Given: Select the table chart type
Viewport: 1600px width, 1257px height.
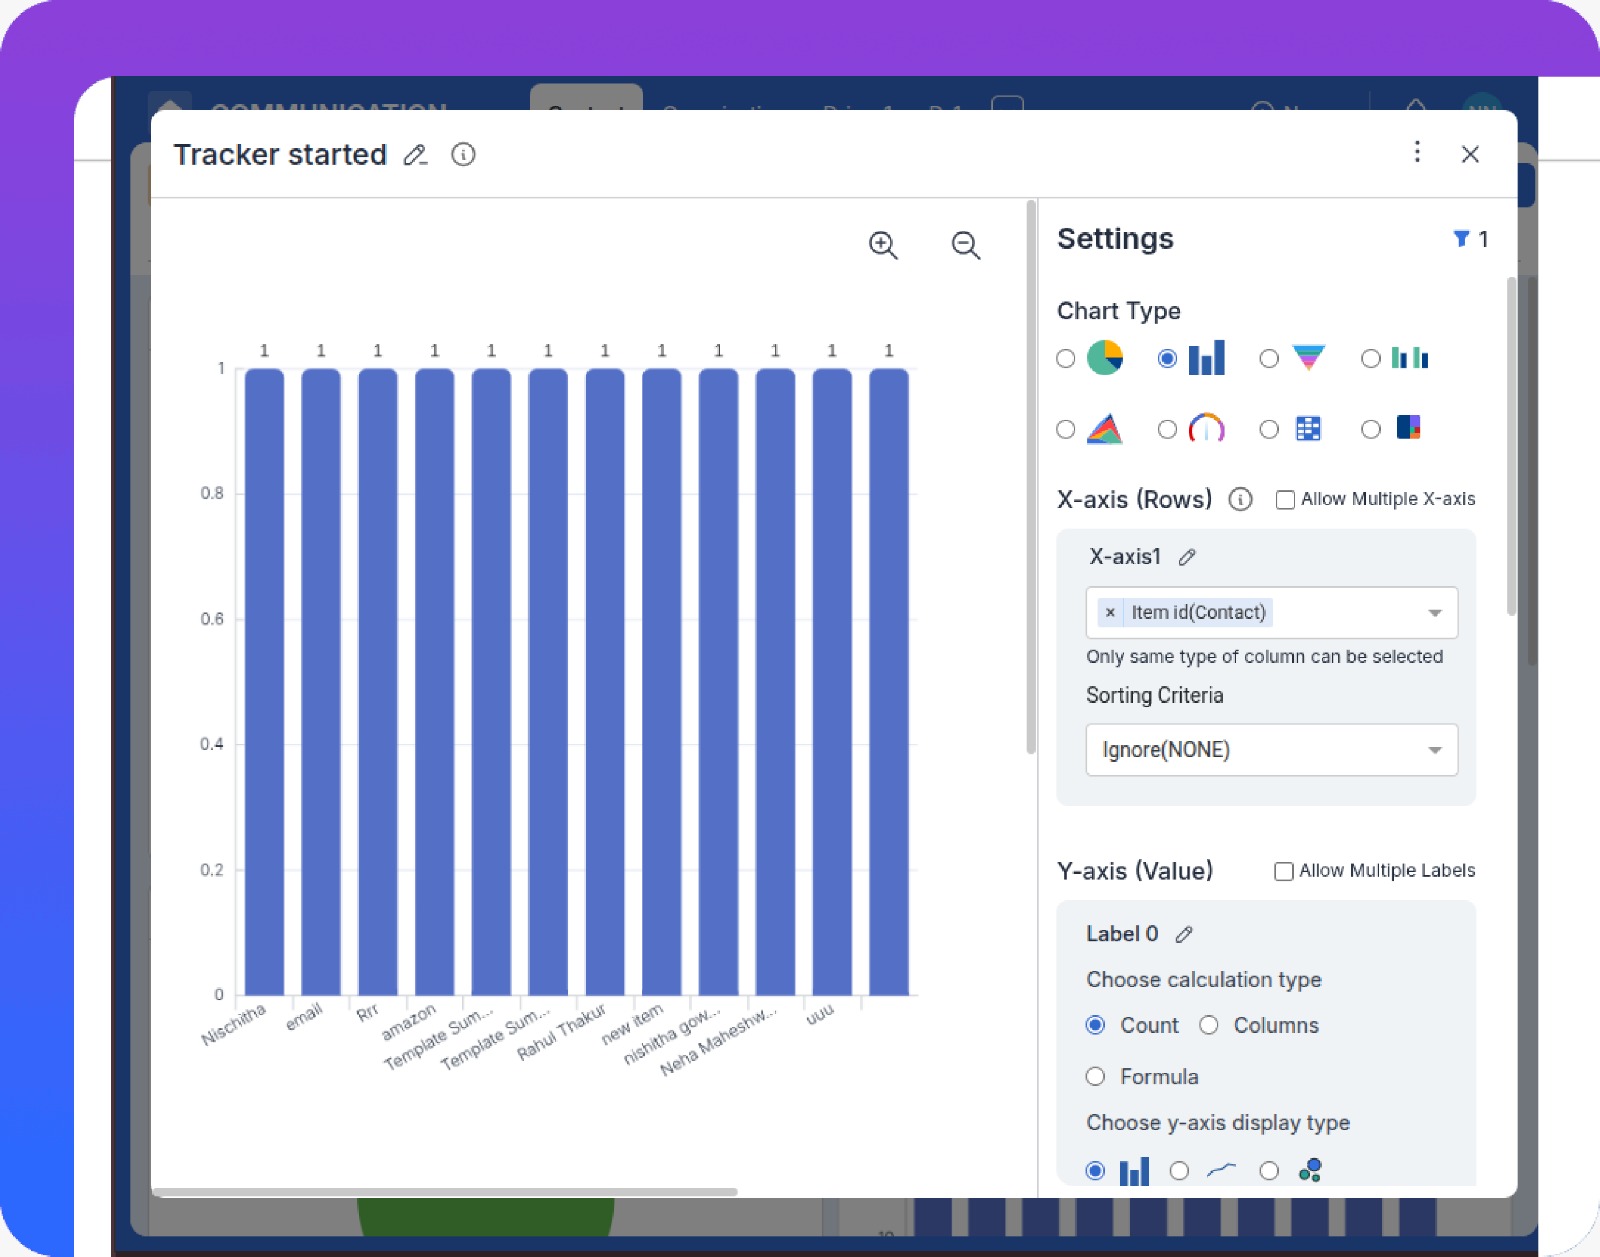Looking at the screenshot, I should pyautogui.click(x=1269, y=429).
